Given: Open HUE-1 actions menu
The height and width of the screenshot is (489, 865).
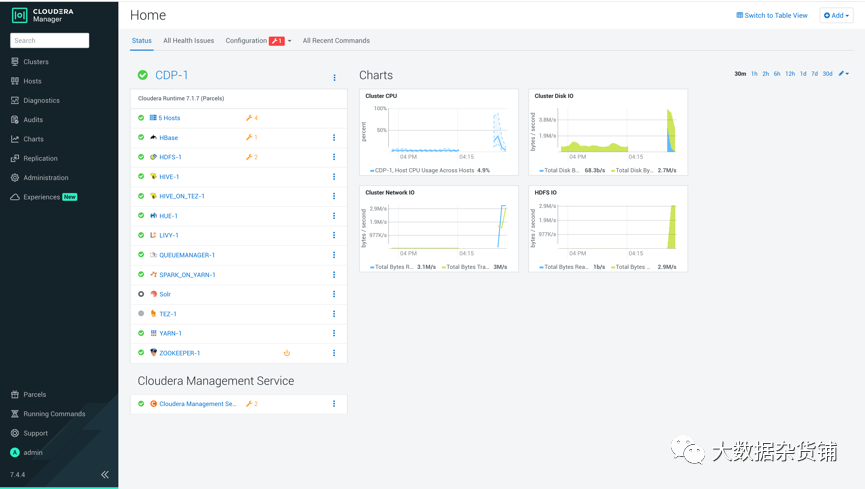Looking at the screenshot, I should [334, 216].
